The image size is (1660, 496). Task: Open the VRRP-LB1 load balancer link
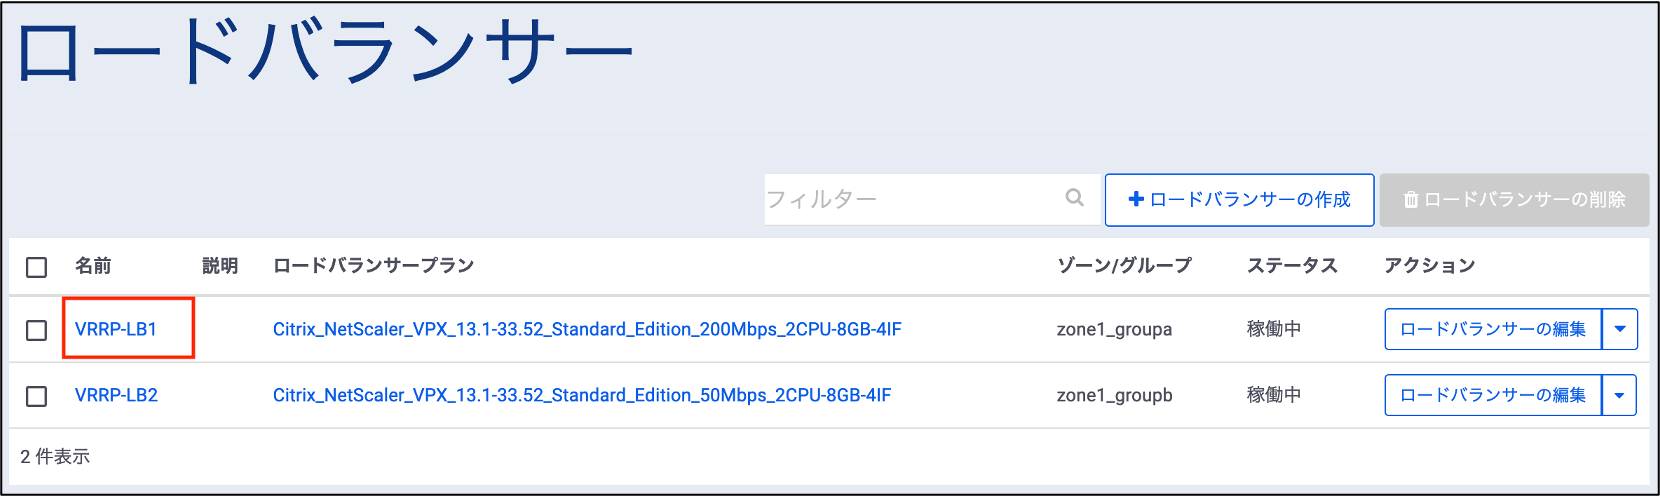[116, 329]
